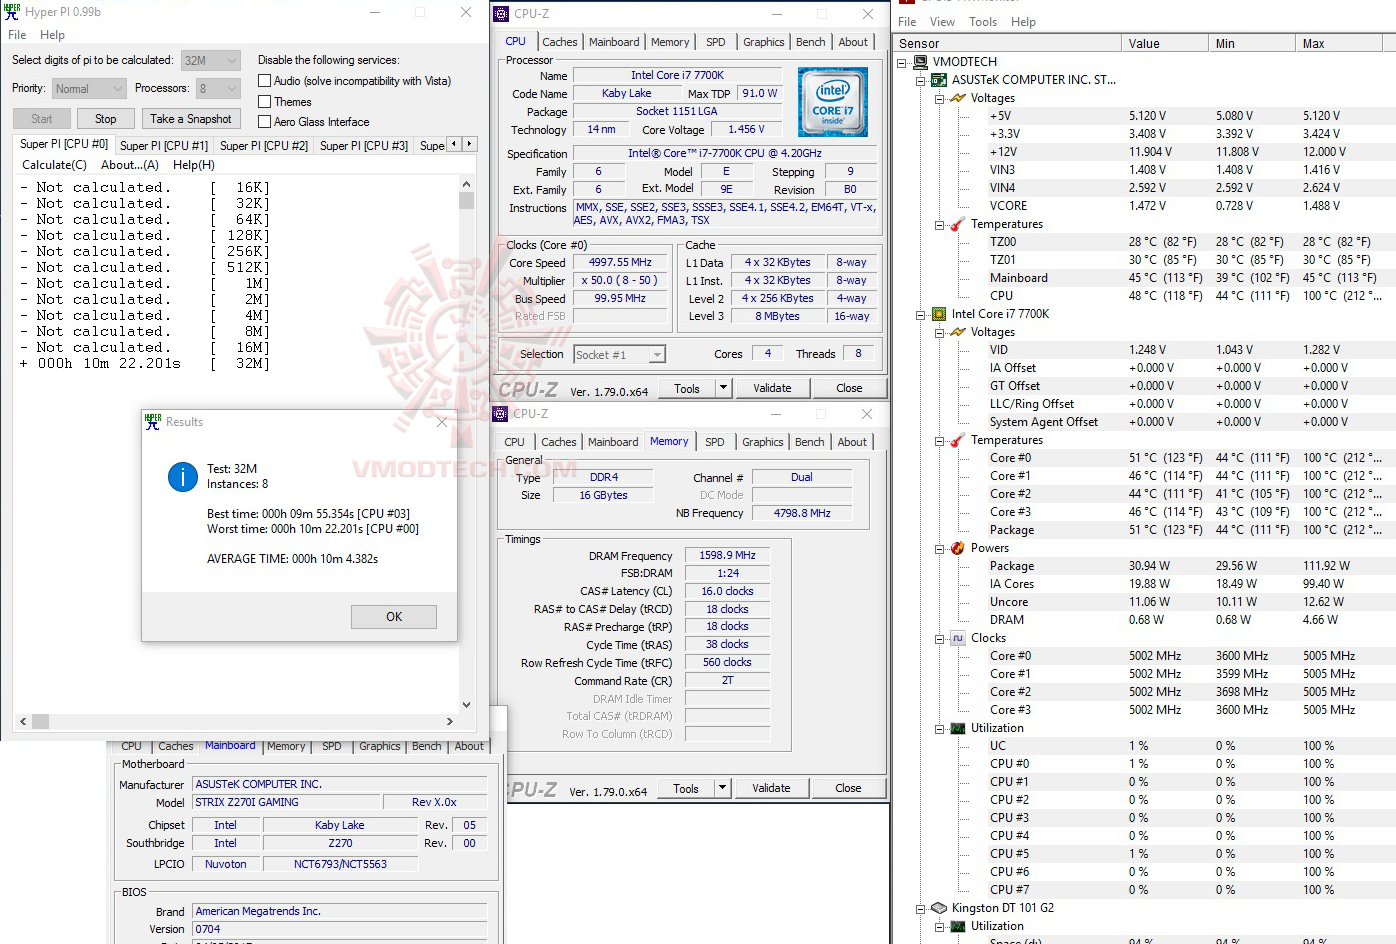Screen dimensions: 1396x944
Task: Click the blue info icon in the Results dialog
Action: coord(183,477)
